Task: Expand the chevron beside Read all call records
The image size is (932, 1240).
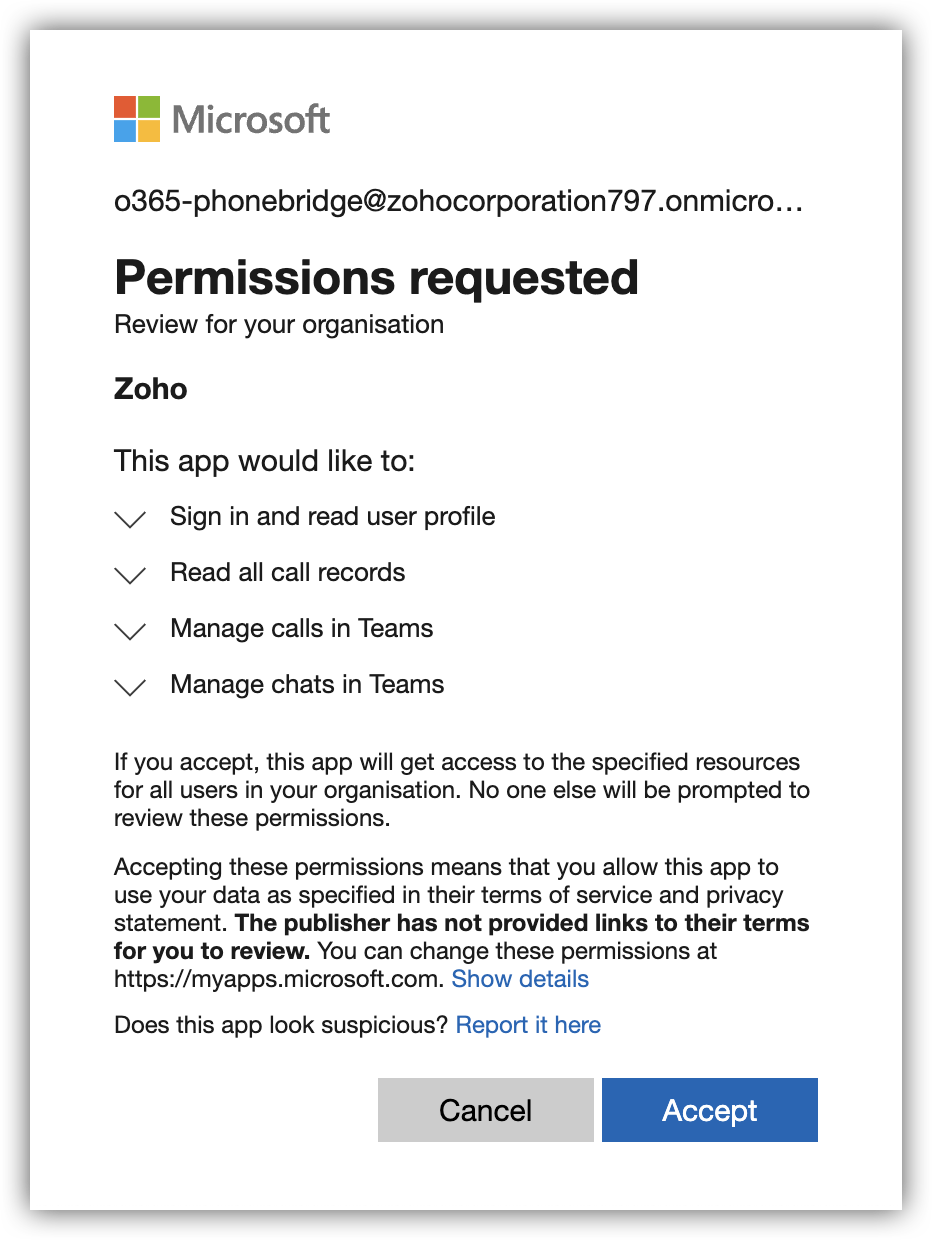Action: (x=131, y=575)
